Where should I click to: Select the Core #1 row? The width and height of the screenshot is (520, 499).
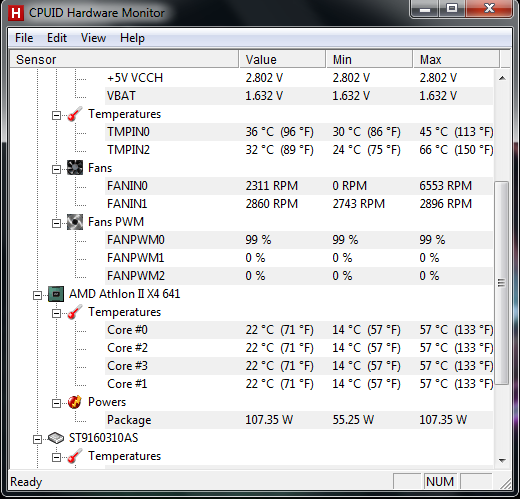point(299,384)
